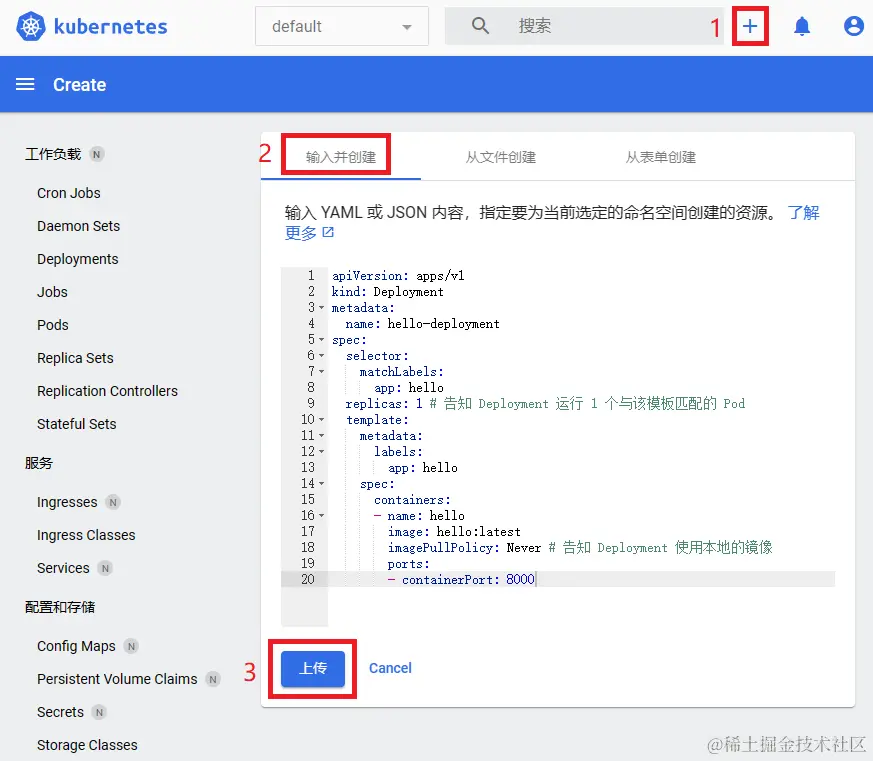Click the 'name: hello-deployment' line in editor

coord(422,324)
